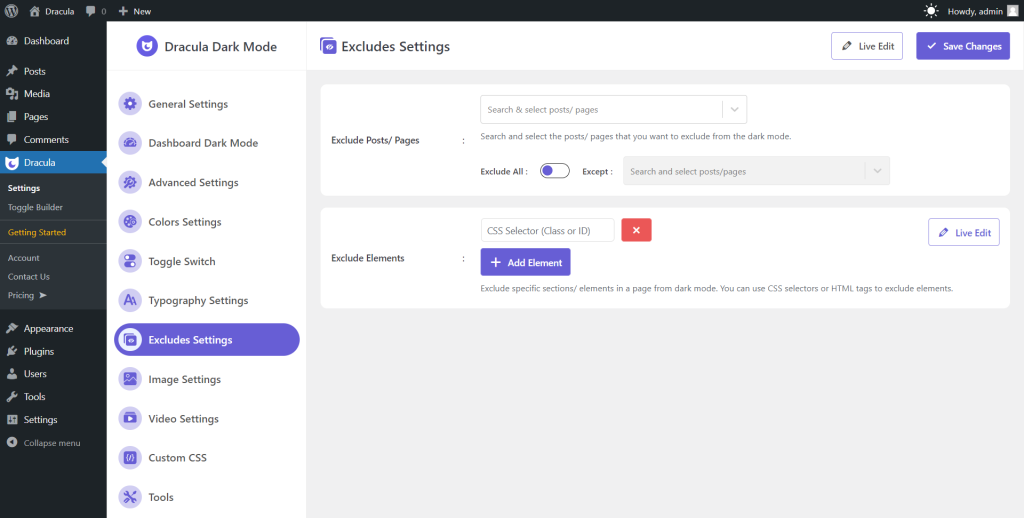
Task: Click the Dracula bat icon in sidebar
Action: 12,163
